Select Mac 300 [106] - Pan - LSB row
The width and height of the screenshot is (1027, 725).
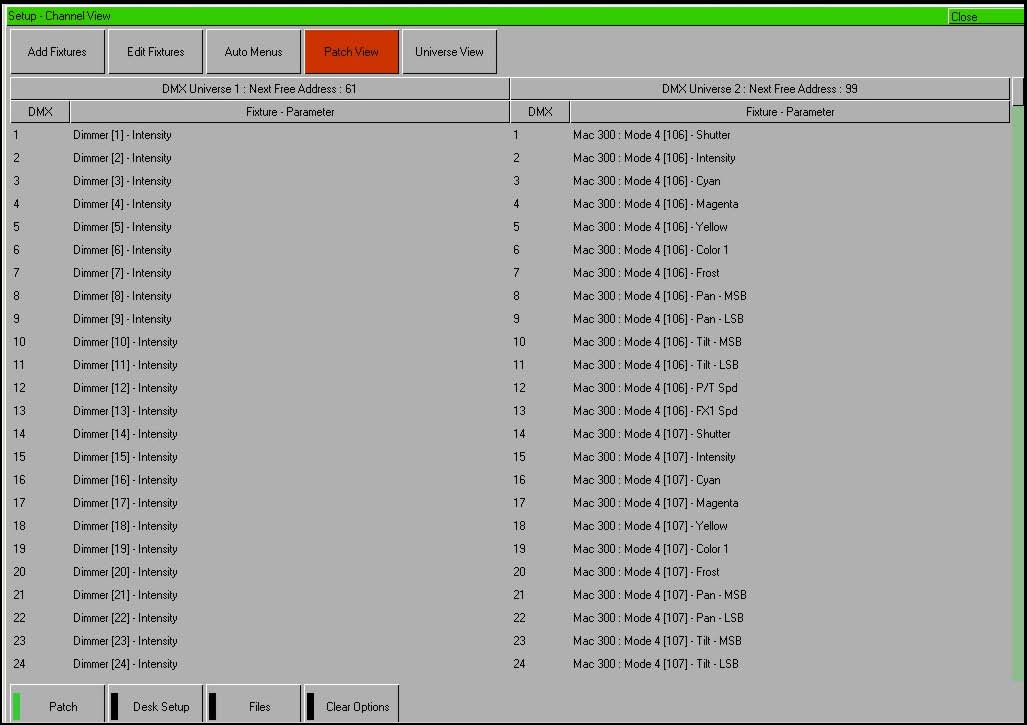click(760, 319)
